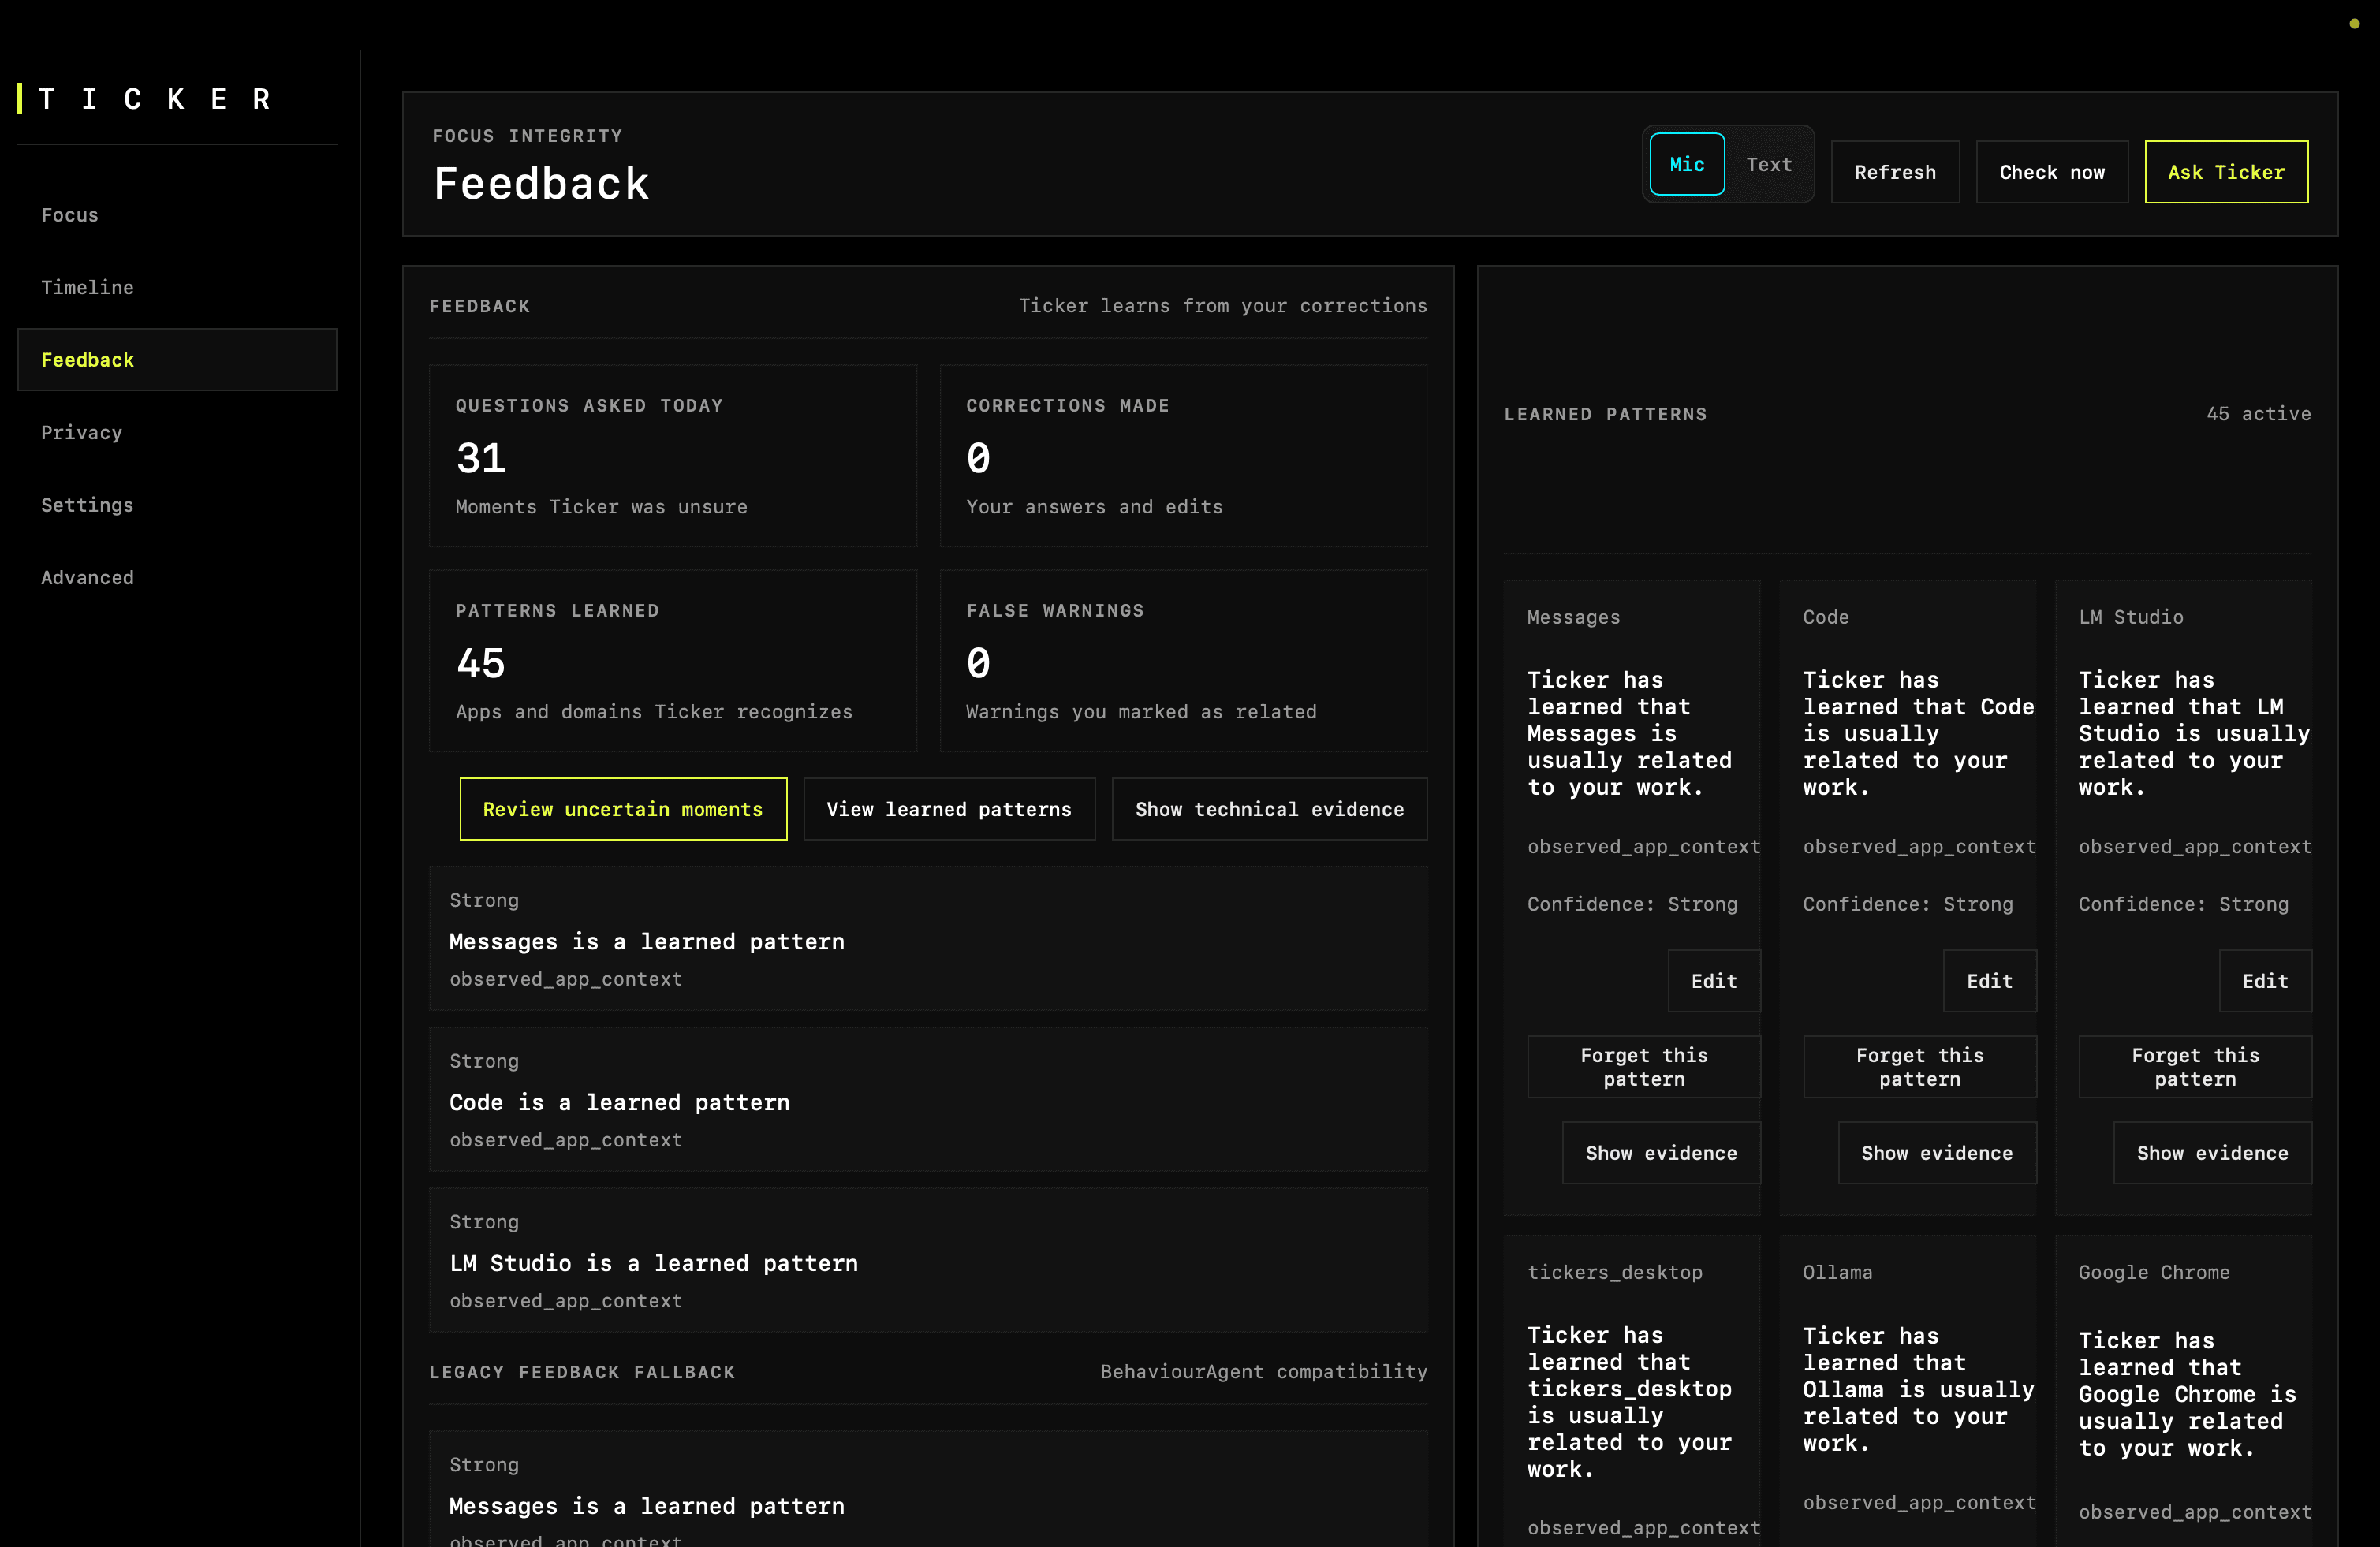Screen dimensions: 2380x1547
Task: Click the tickers_desktop pattern card title
Action: pyautogui.click(x=1614, y=1272)
